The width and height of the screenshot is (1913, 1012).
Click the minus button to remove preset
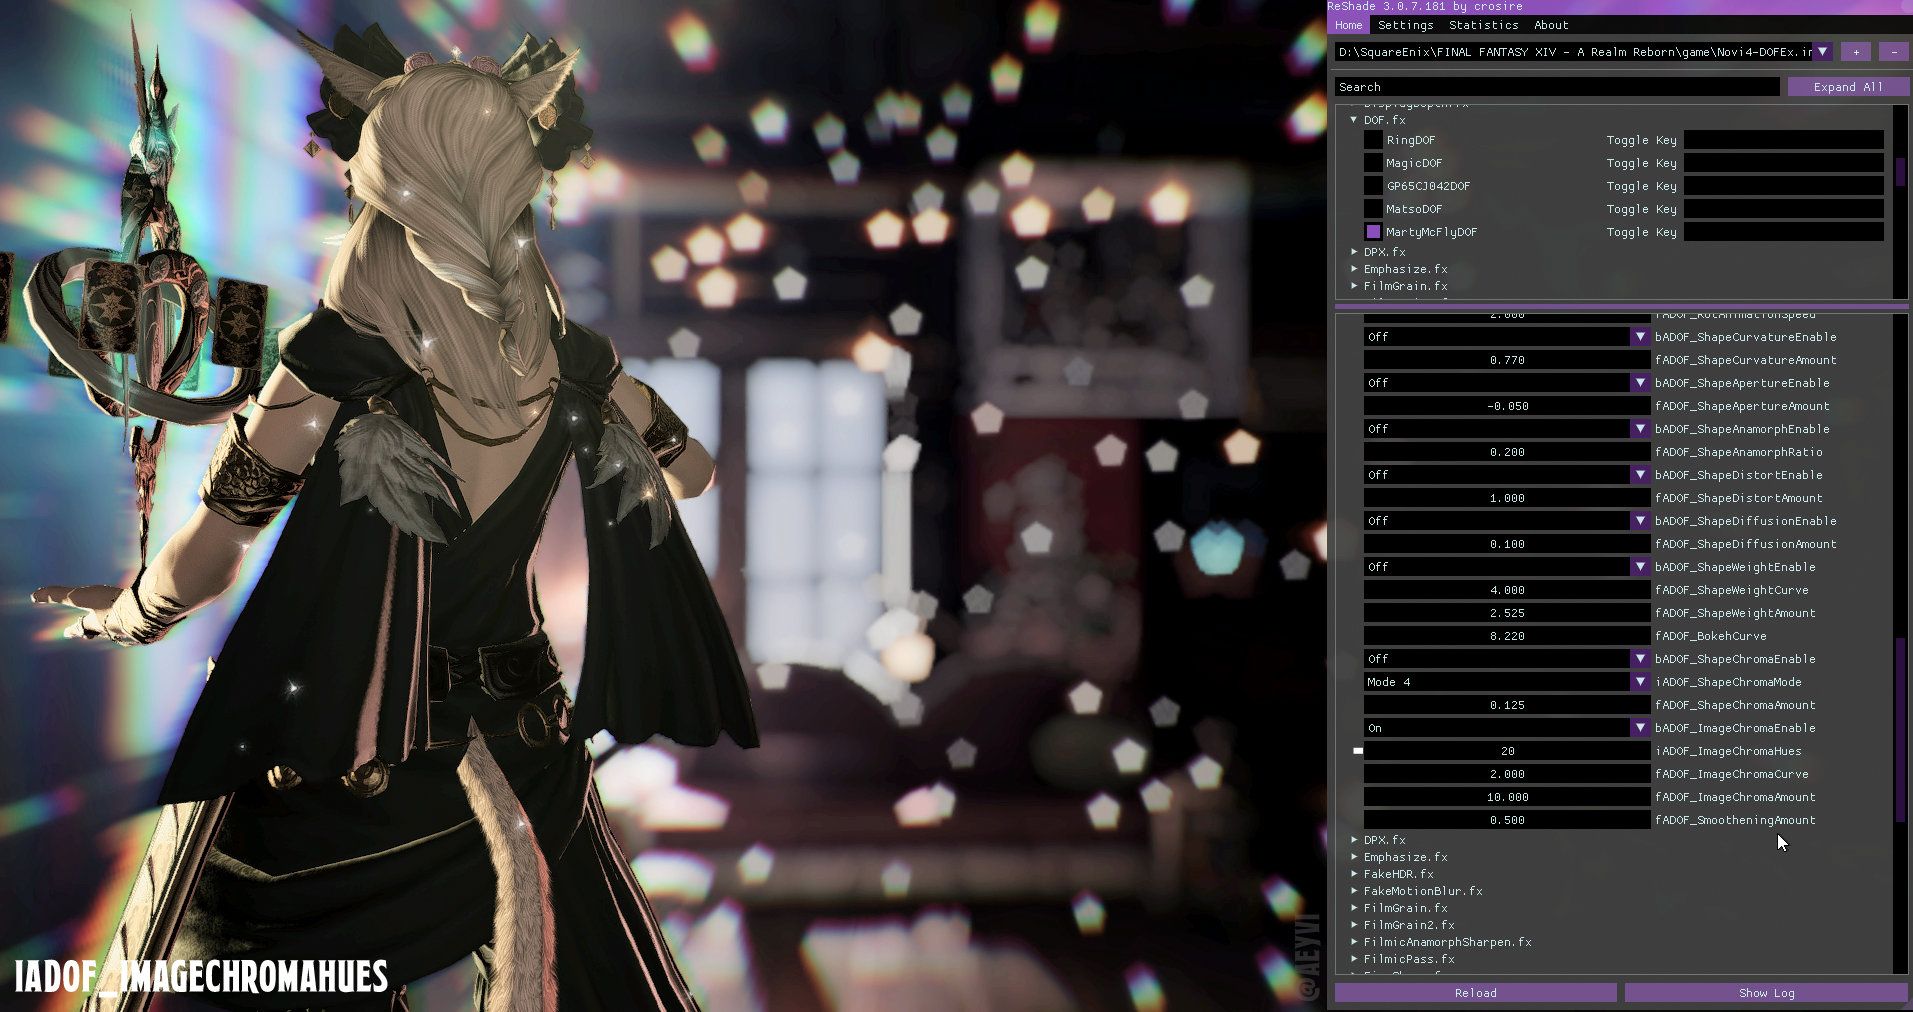point(1894,51)
